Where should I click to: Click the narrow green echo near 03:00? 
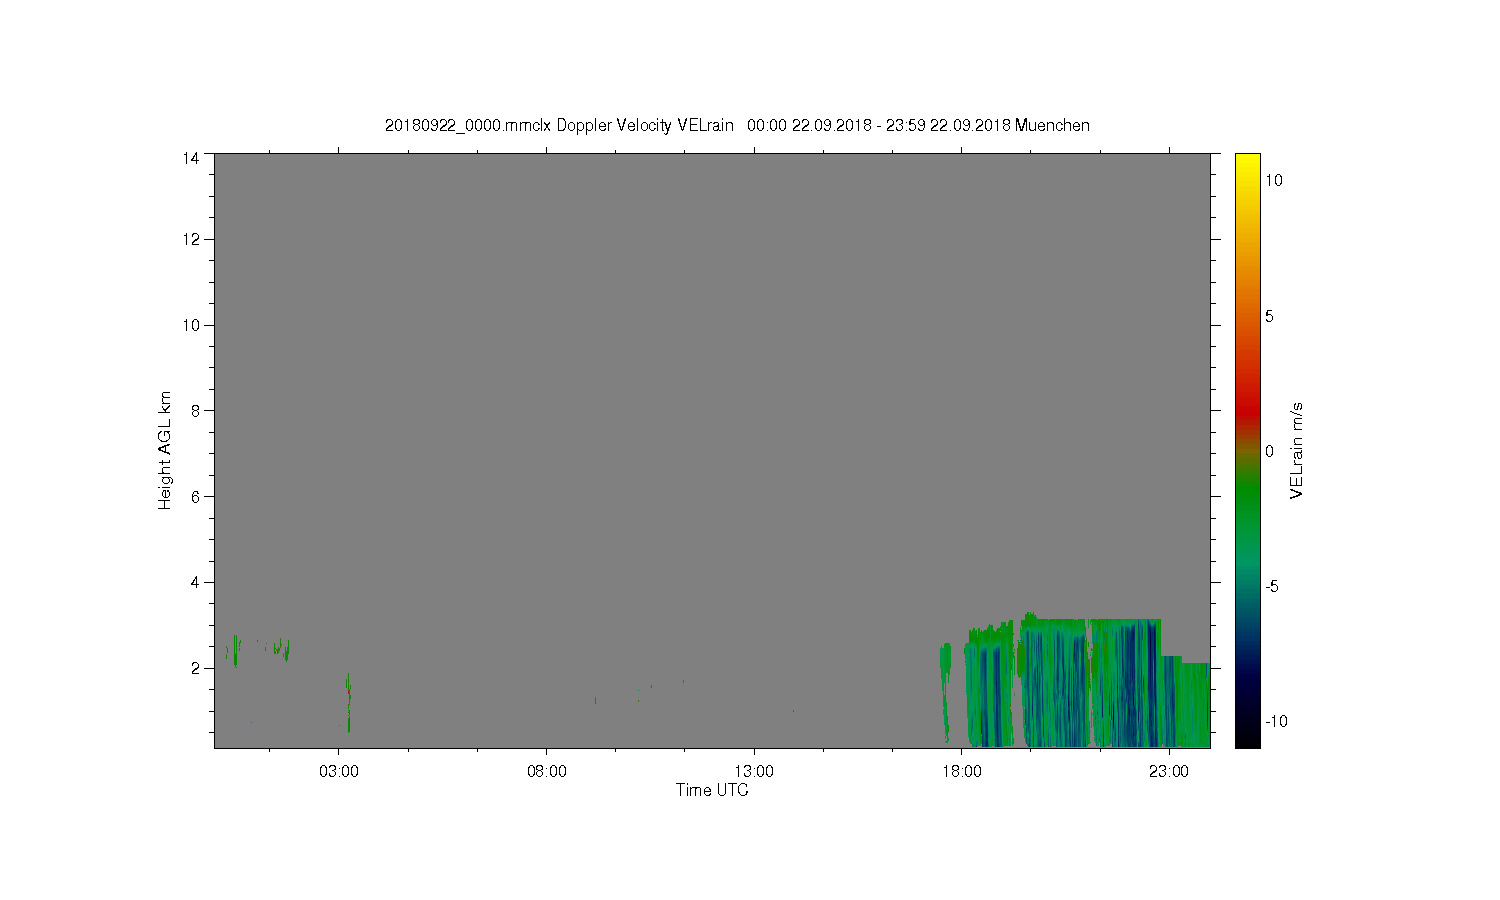(x=348, y=703)
